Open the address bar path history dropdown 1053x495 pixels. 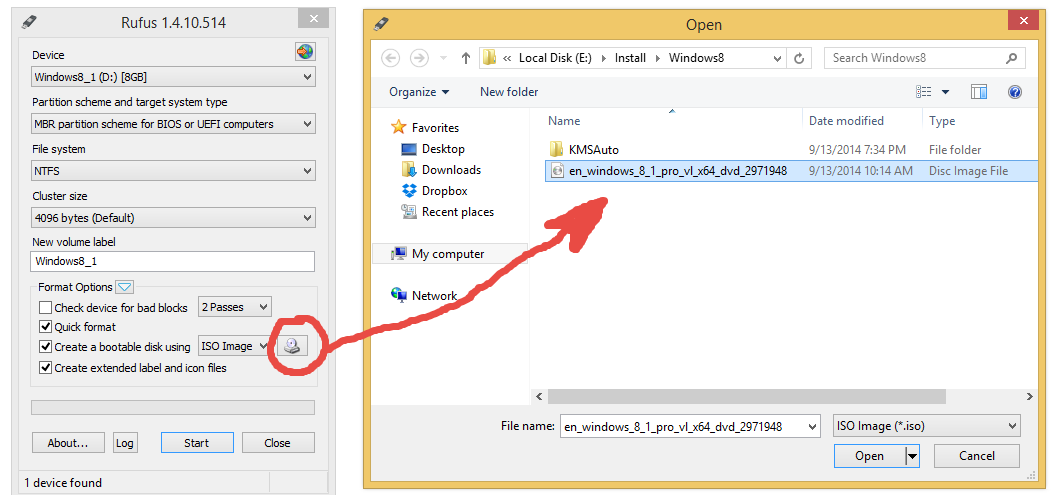click(x=777, y=58)
